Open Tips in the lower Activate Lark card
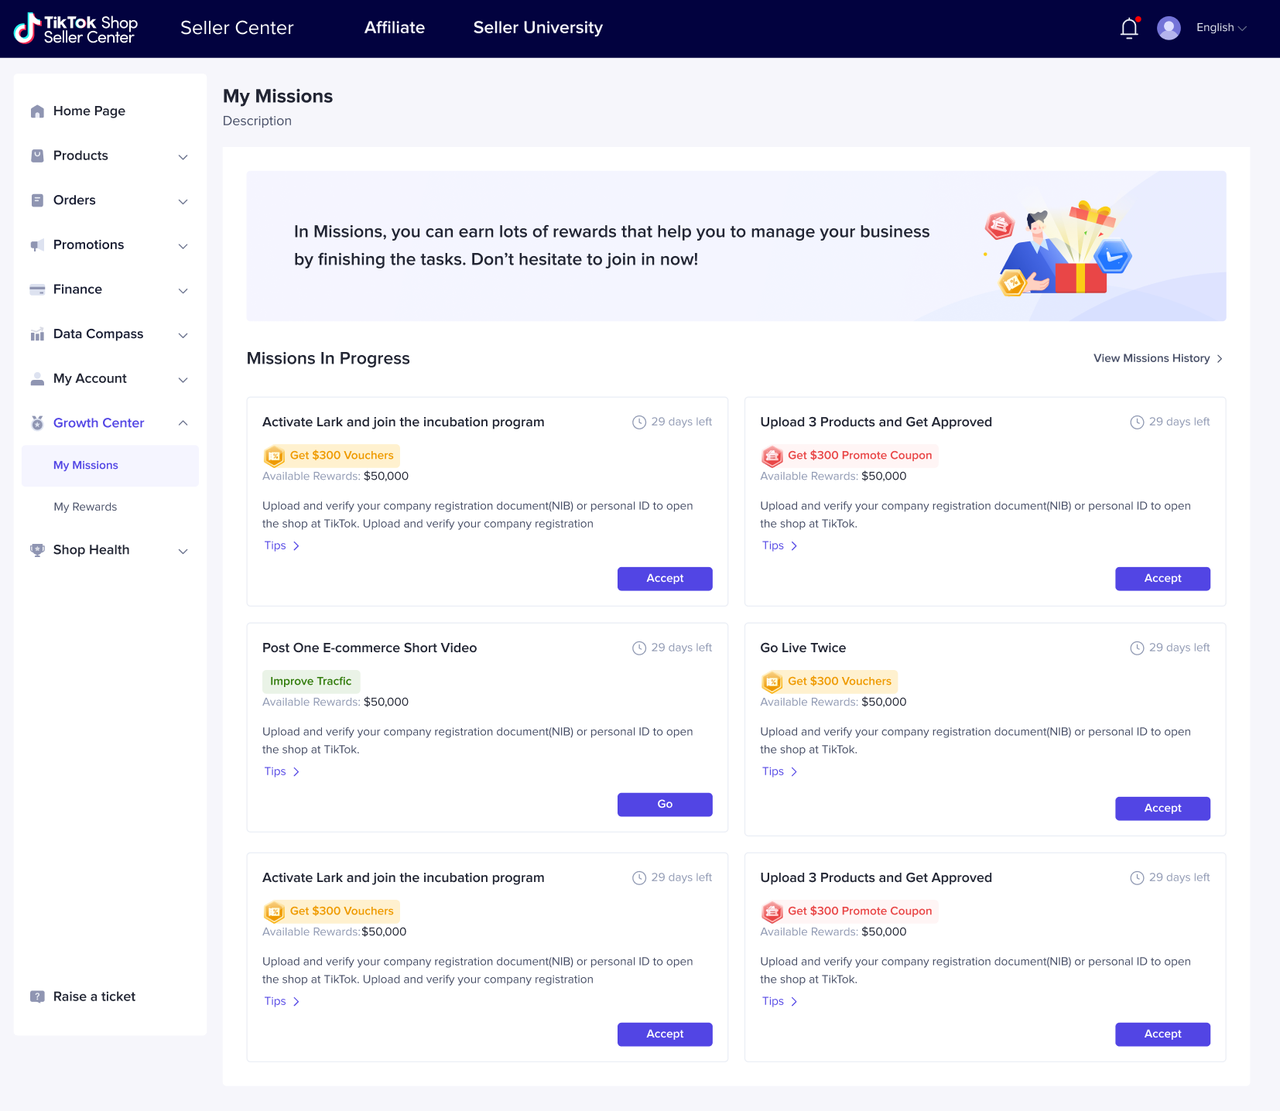The height and width of the screenshot is (1111, 1280). [282, 1002]
